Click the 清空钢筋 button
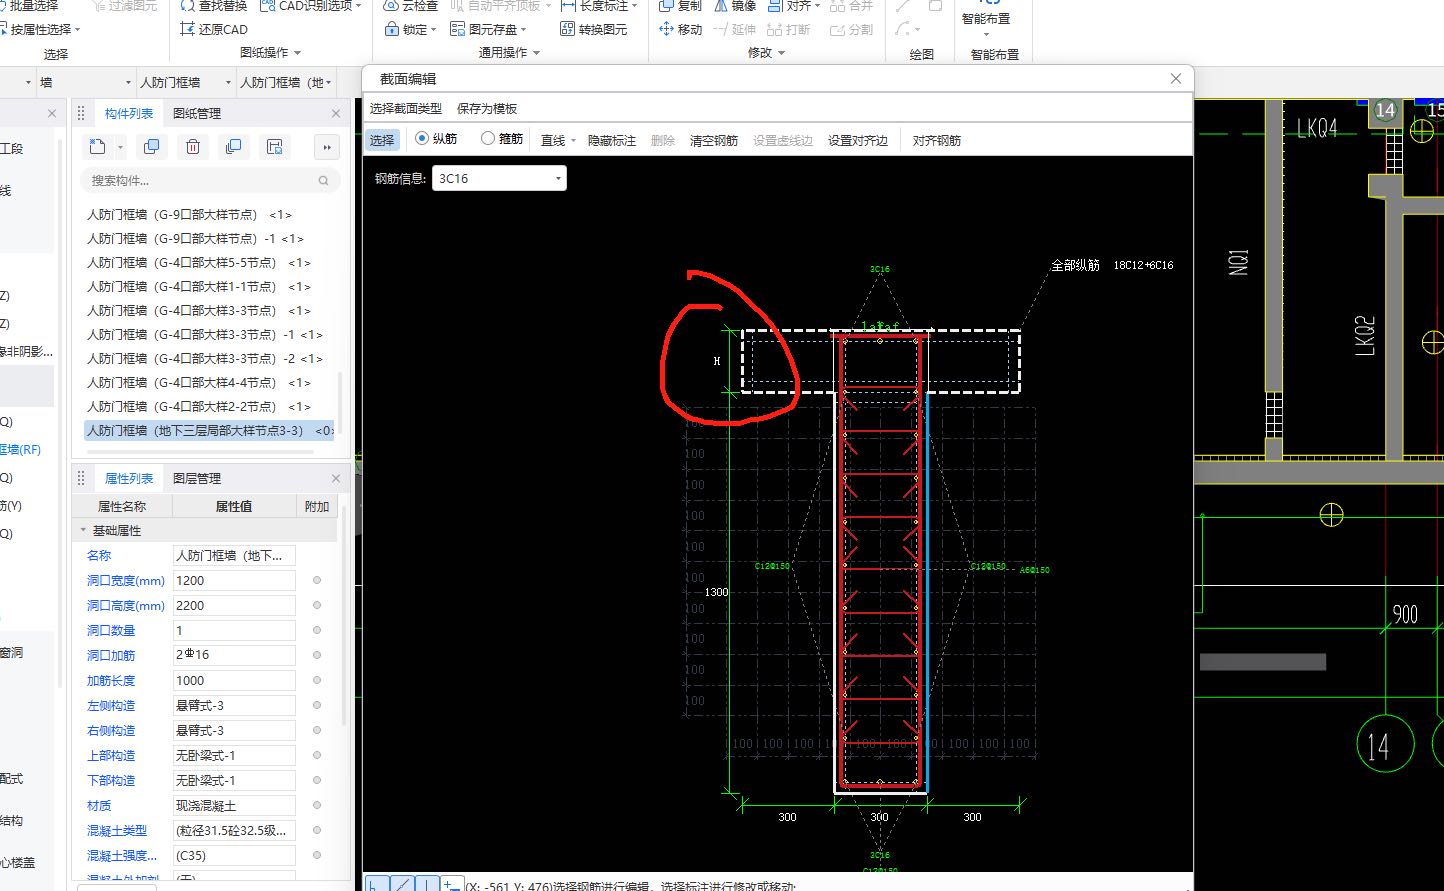The height and width of the screenshot is (891, 1444). (x=714, y=141)
